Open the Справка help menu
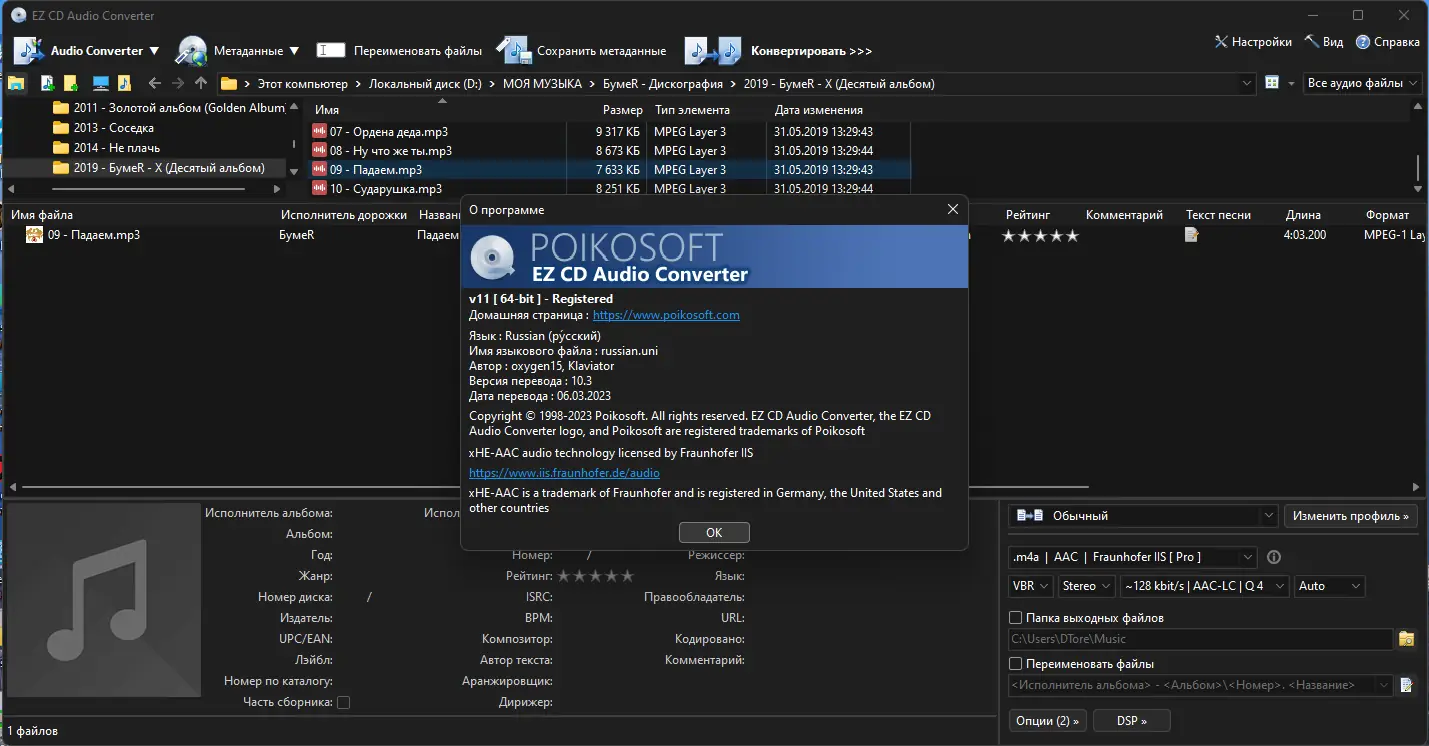This screenshot has height=746, width=1429. 1388,42
